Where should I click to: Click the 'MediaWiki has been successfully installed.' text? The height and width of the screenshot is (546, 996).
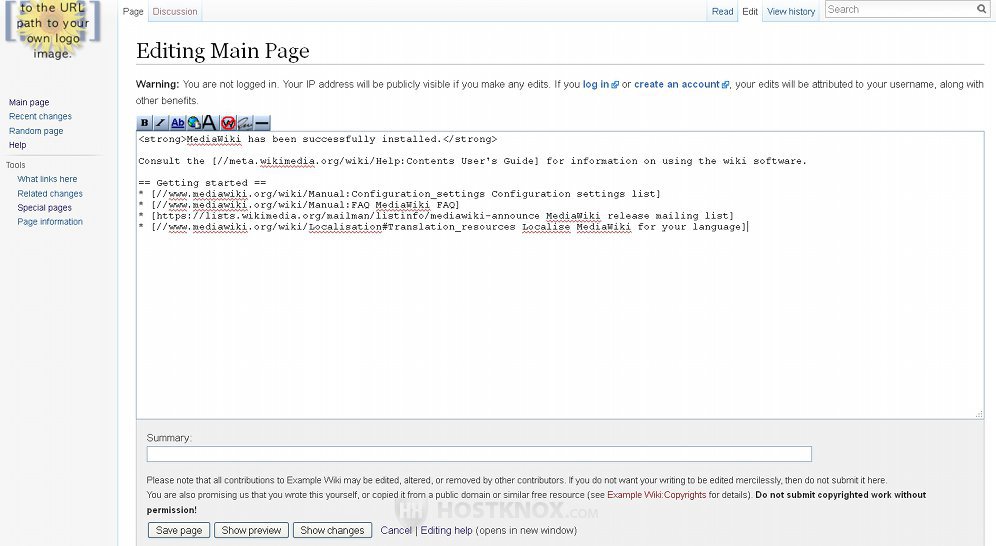point(314,139)
